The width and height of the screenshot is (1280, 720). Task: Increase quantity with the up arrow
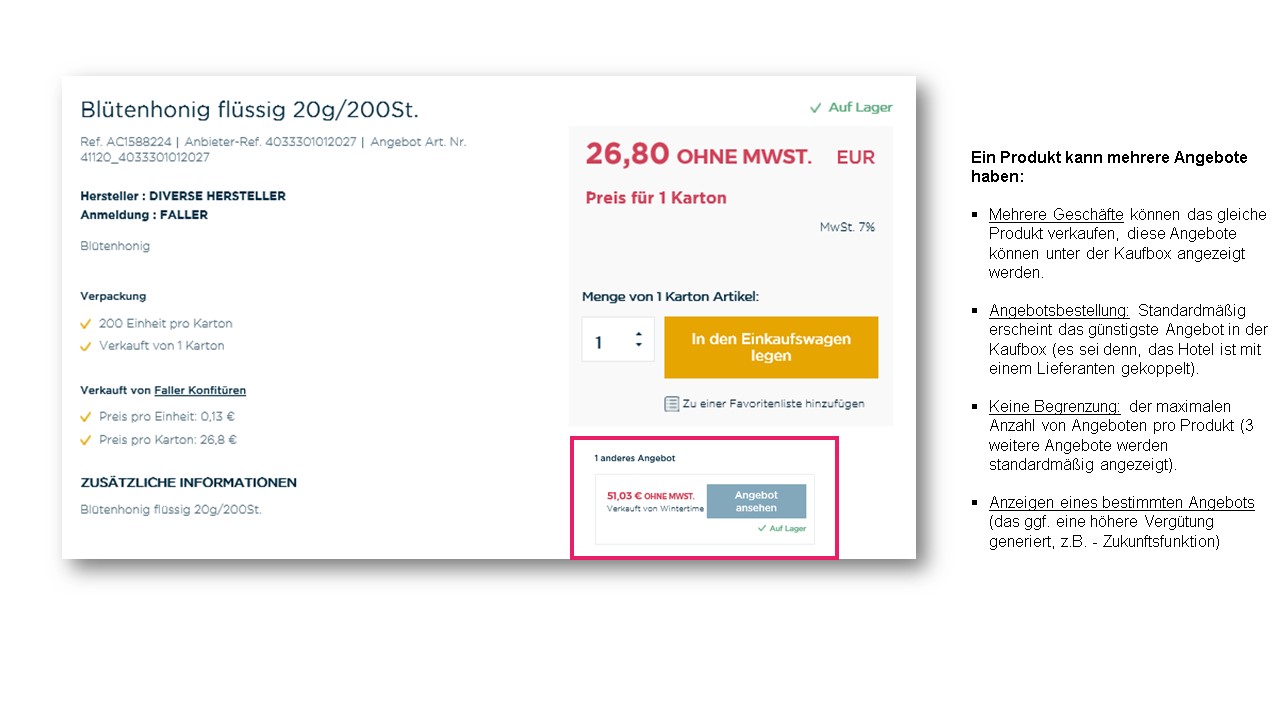tap(638, 334)
